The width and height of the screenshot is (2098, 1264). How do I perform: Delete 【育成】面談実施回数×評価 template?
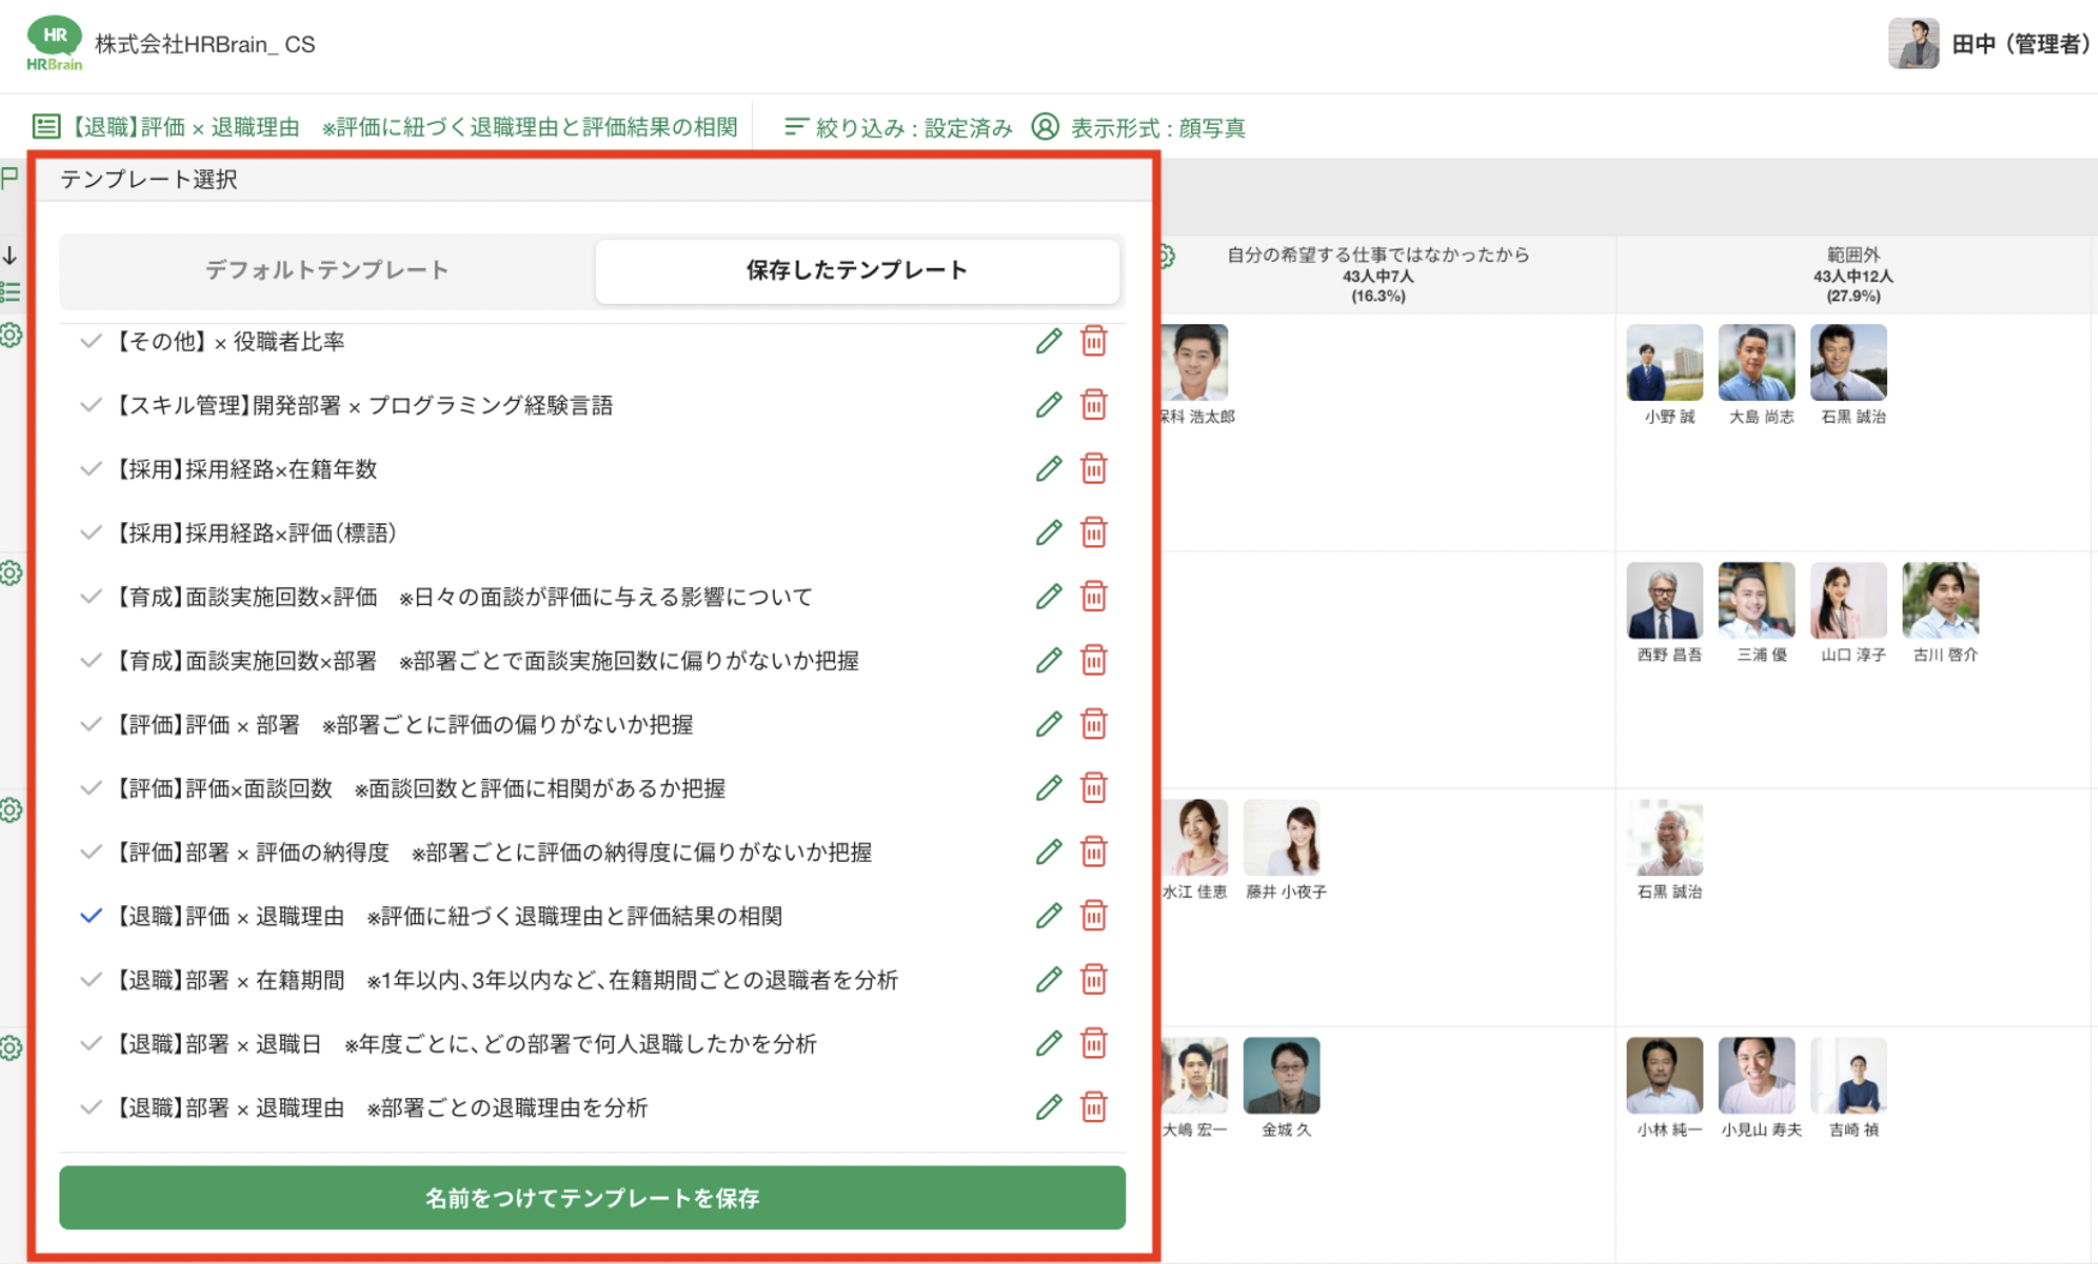[x=1094, y=597]
